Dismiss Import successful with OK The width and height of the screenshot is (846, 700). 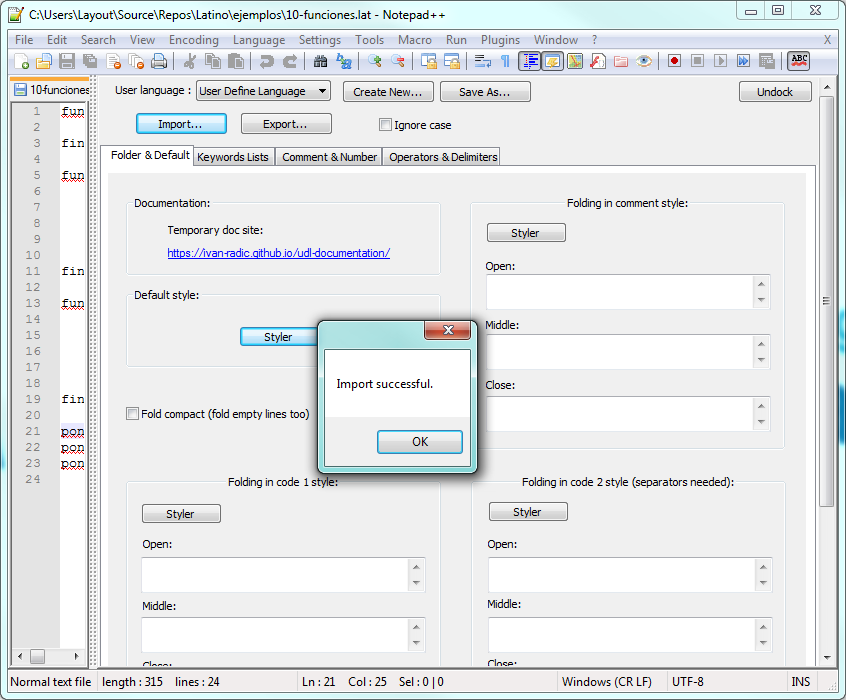419,441
